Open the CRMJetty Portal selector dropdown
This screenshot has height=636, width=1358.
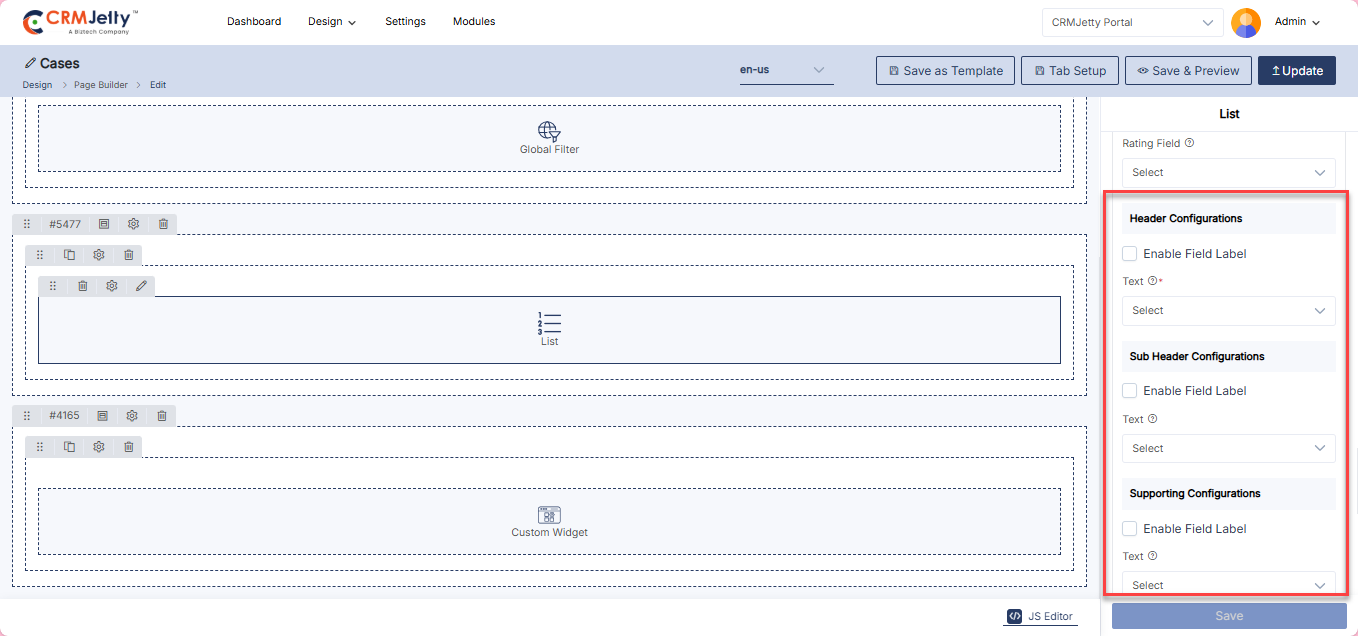[x=1132, y=22]
